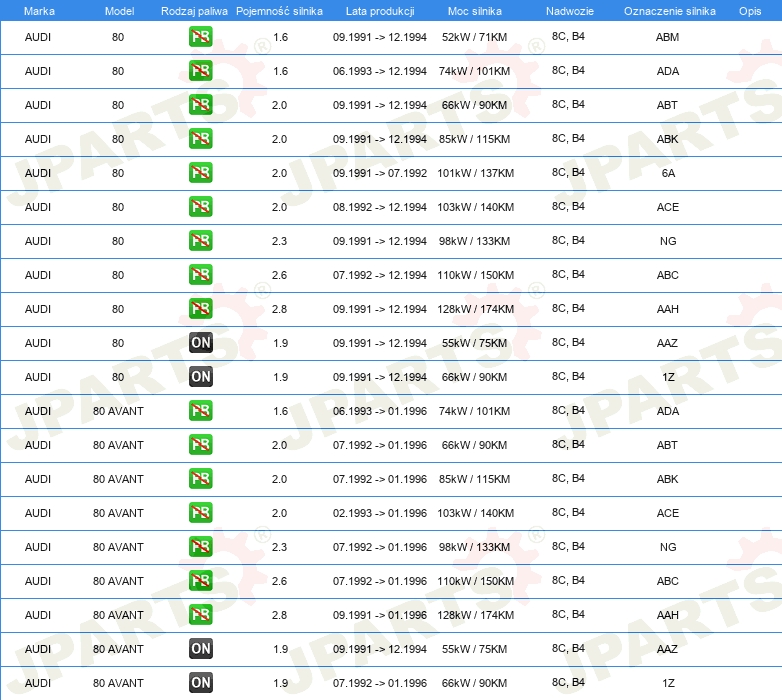782x700 pixels.
Task: Click petrol icon in Audi 80 NG row
Action: tap(200, 241)
